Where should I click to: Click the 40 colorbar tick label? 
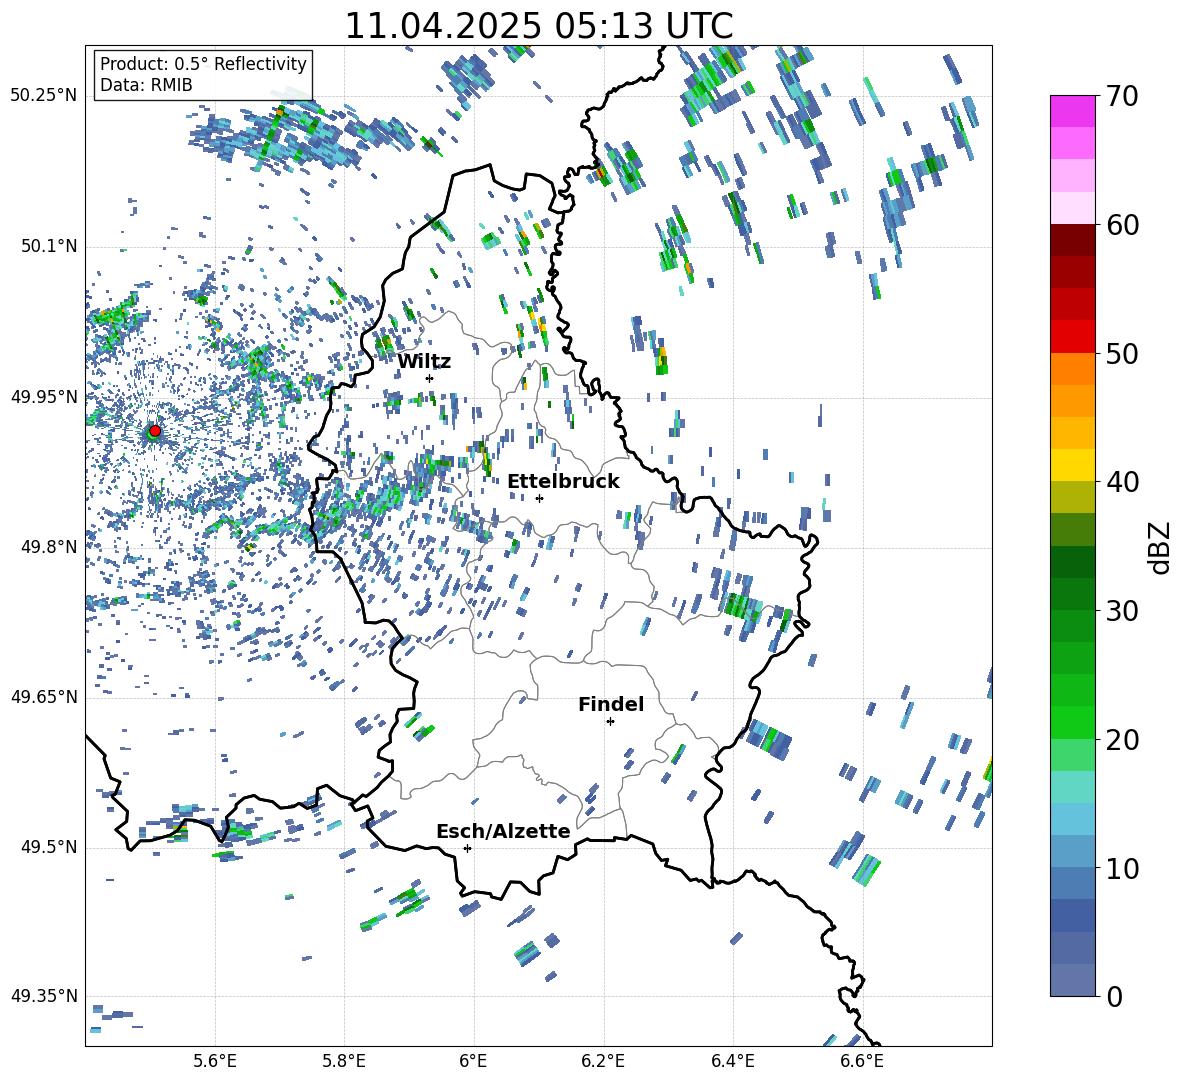tap(1122, 482)
